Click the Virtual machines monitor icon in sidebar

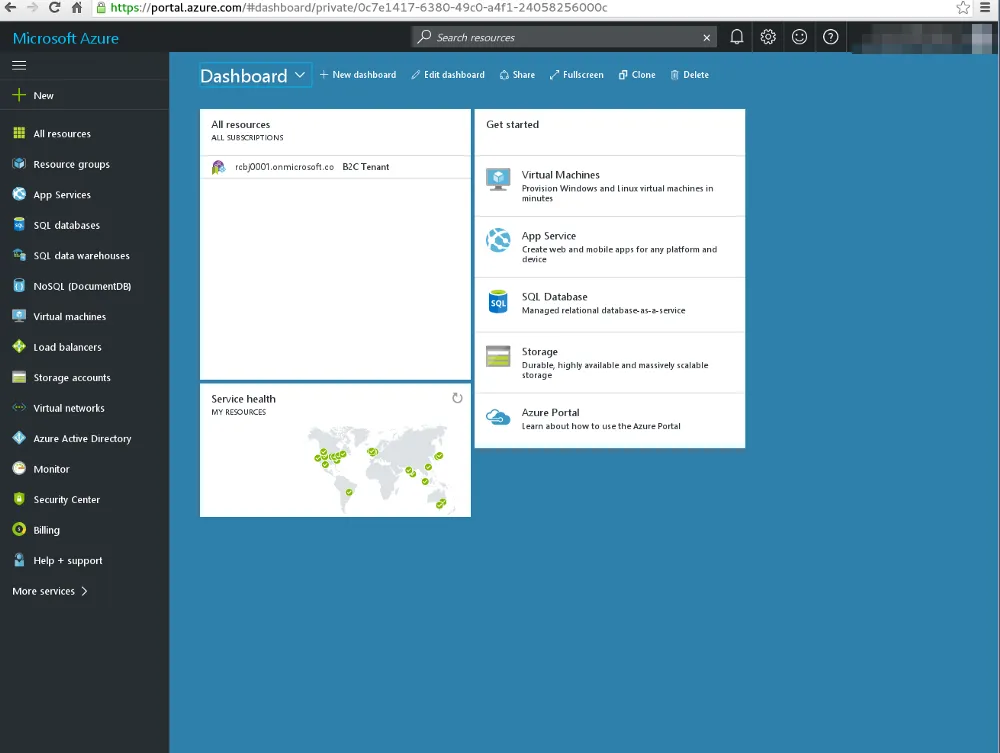point(19,316)
